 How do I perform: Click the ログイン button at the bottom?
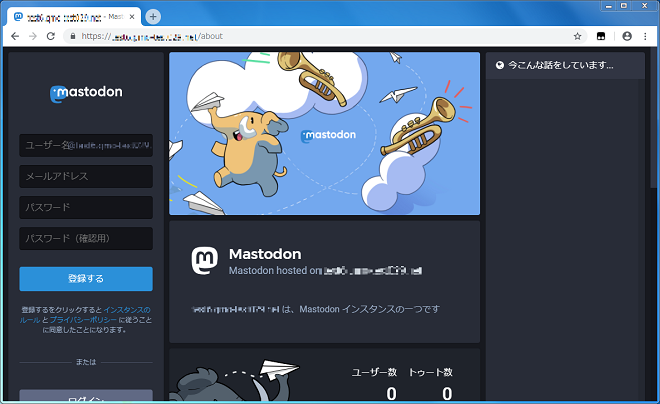pos(86,396)
